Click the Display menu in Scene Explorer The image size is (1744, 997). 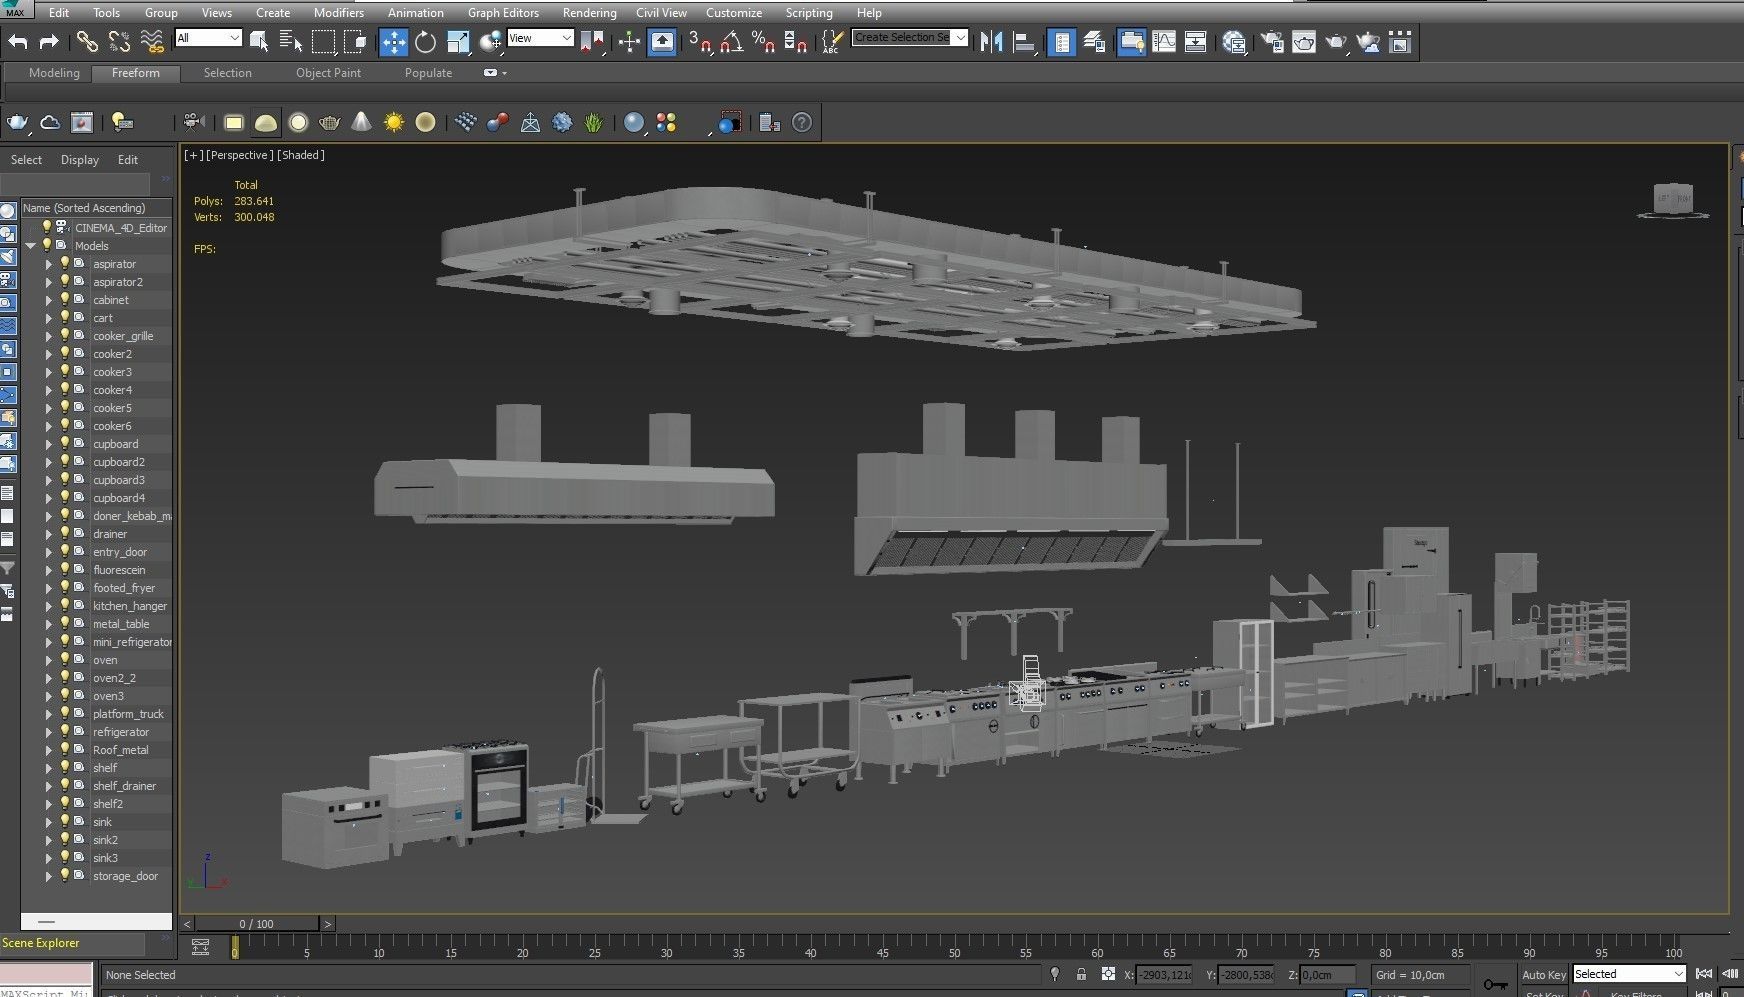[x=80, y=160]
